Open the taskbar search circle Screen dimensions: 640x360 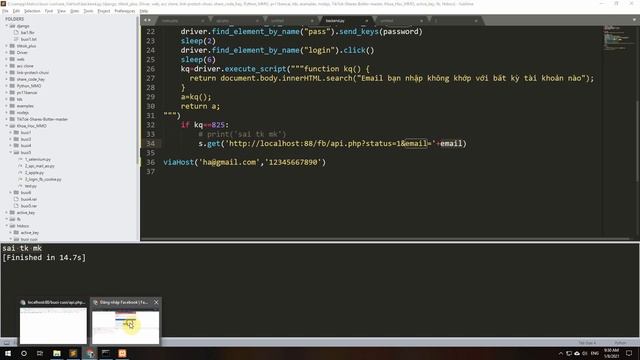tap(24, 353)
